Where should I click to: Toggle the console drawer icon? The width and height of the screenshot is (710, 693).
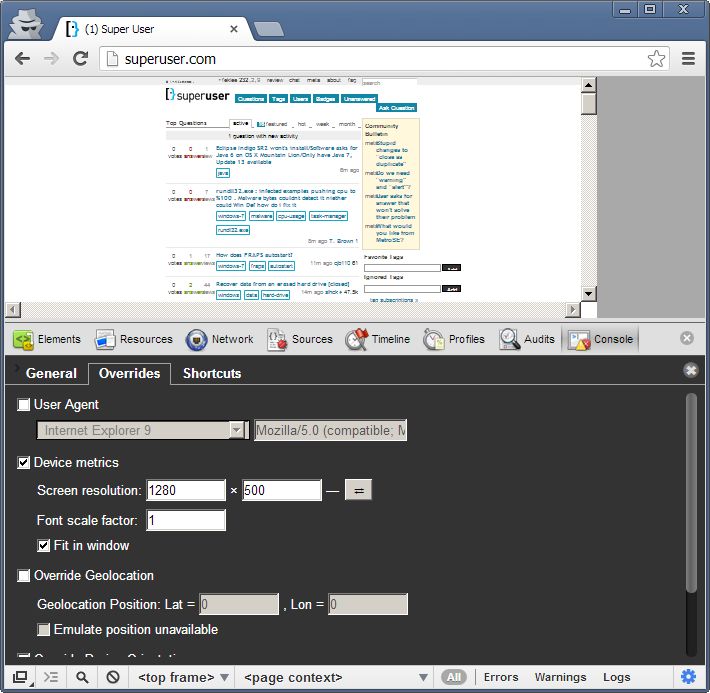[51, 677]
